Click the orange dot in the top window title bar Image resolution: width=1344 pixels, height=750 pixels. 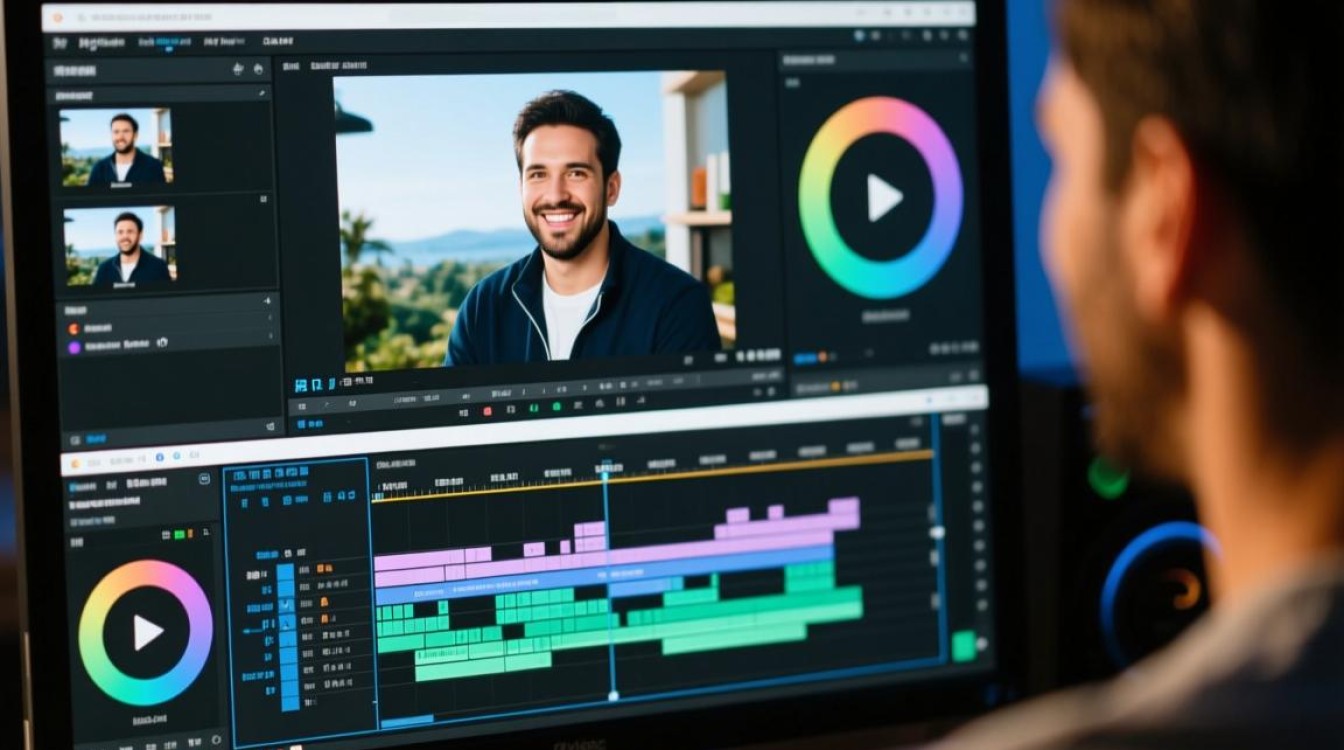click(57, 18)
